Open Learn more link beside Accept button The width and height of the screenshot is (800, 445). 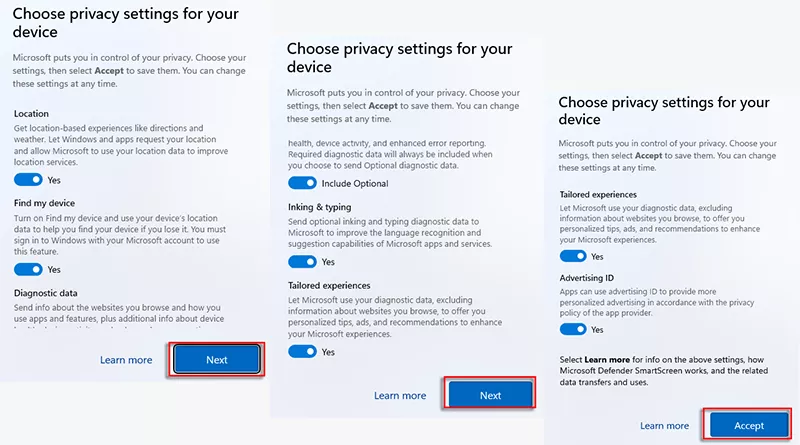coord(664,426)
